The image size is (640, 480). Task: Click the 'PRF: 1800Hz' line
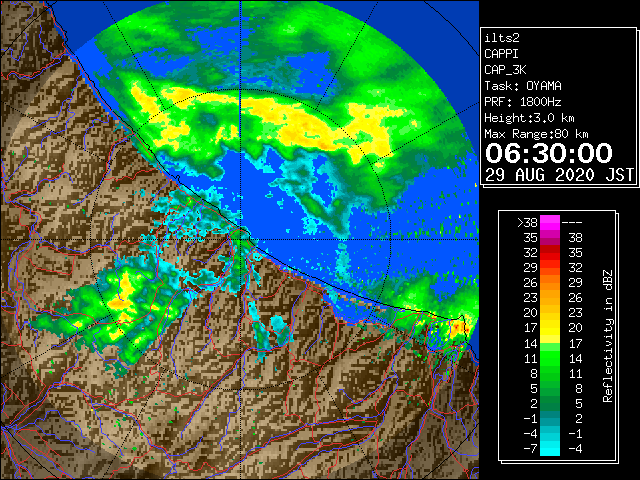tap(523, 102)
